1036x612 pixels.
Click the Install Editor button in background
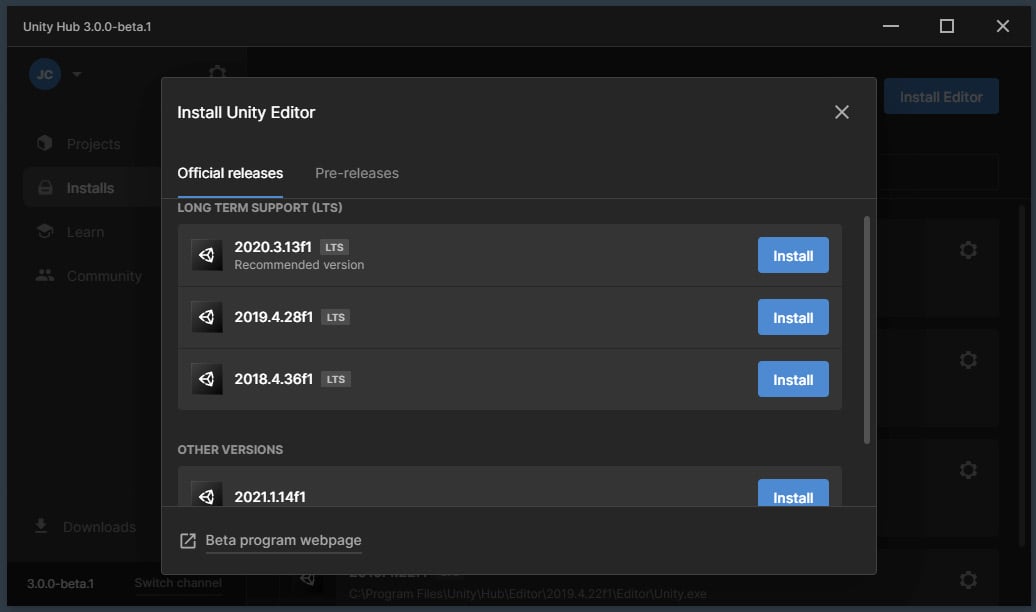941,96
